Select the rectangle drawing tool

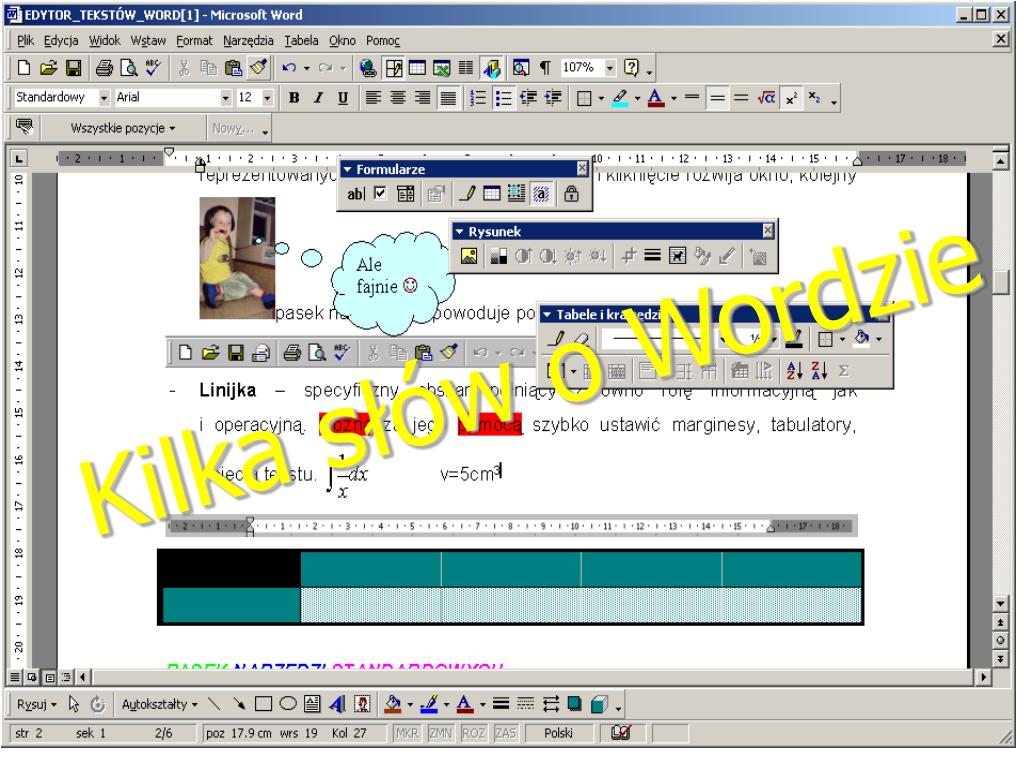[263, 704]
